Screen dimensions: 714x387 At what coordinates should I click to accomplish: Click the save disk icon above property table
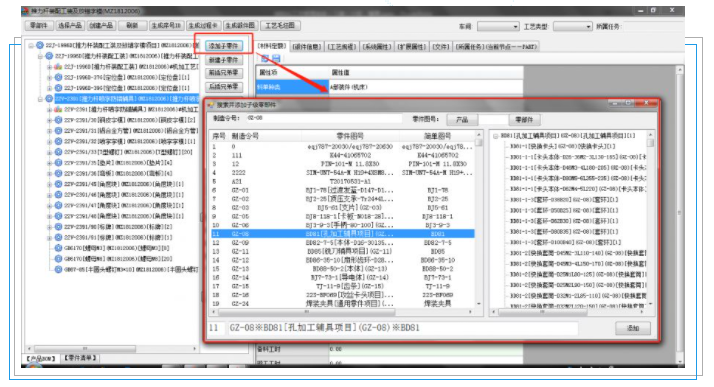coord(276,58)
